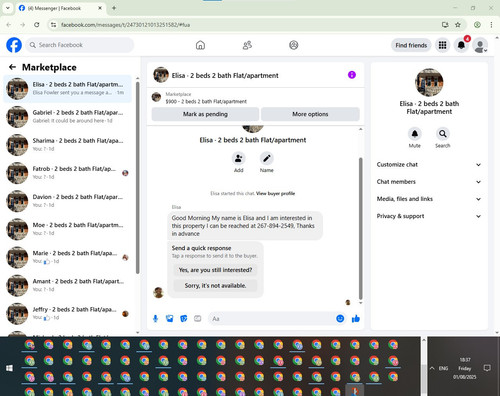Choose the GIF icon in composer
Viewport: 500px width, 396px height.
[x=198, y=319]
